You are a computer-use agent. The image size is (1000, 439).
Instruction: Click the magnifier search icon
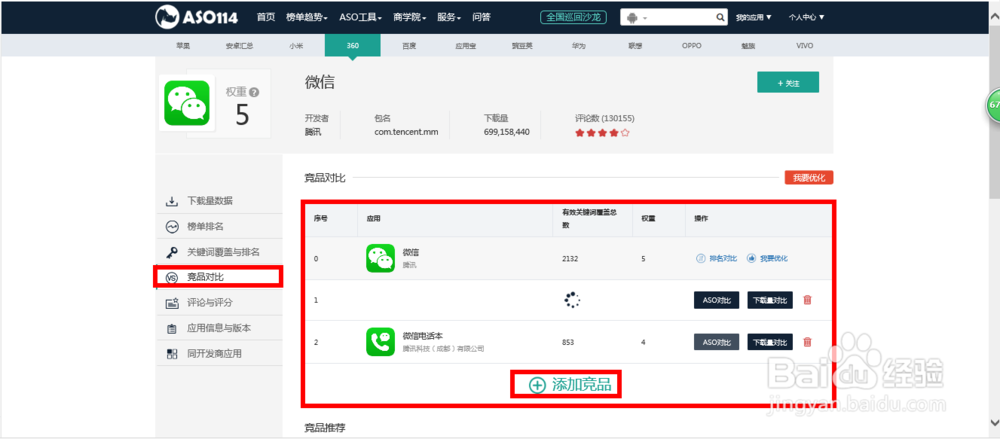pyautogui.click(x=720, y=18)
